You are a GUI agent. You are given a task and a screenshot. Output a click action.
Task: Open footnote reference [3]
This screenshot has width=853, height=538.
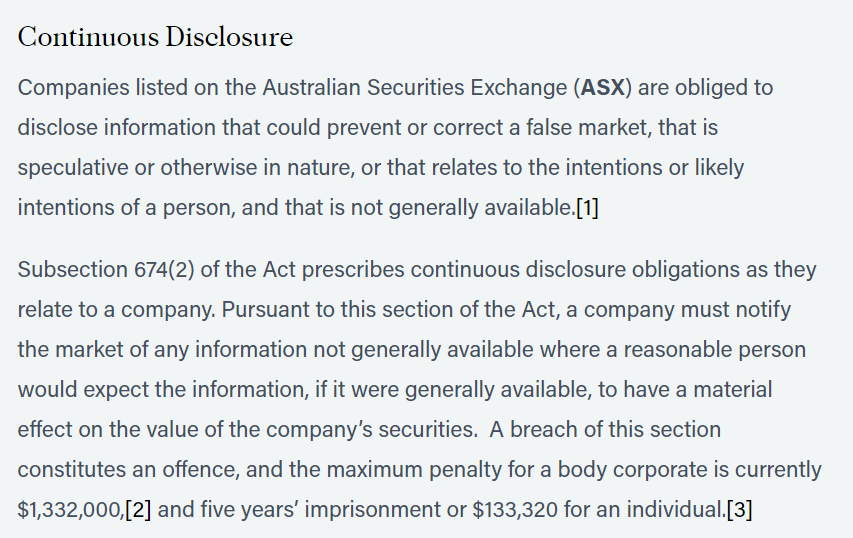pyautogui.click(x=740, y=510)
